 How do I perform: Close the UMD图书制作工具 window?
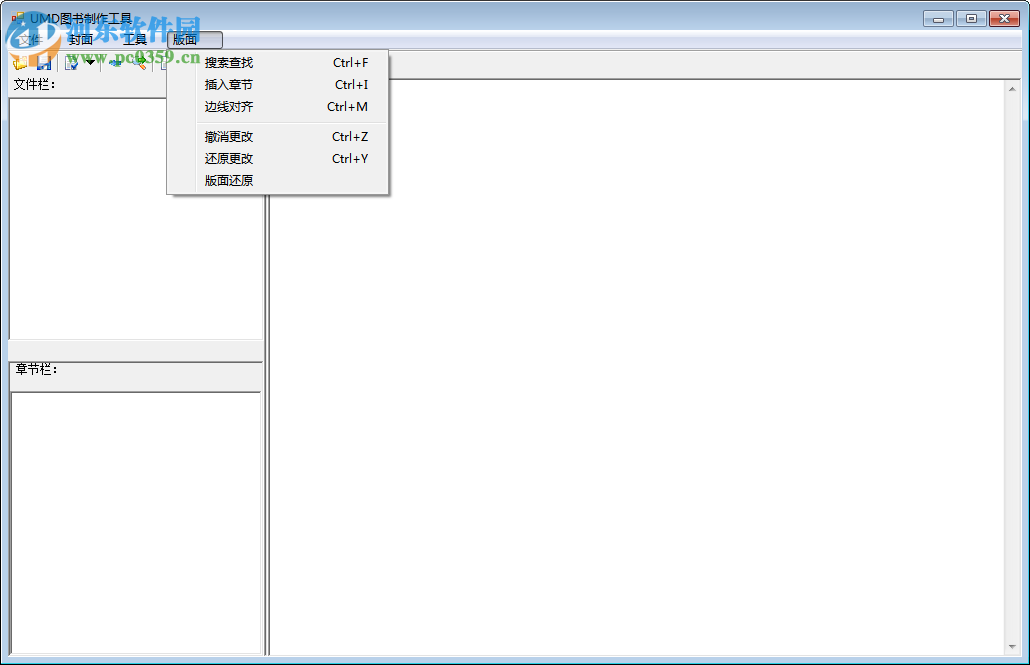pyautogui.click(x=1004, y=18)
